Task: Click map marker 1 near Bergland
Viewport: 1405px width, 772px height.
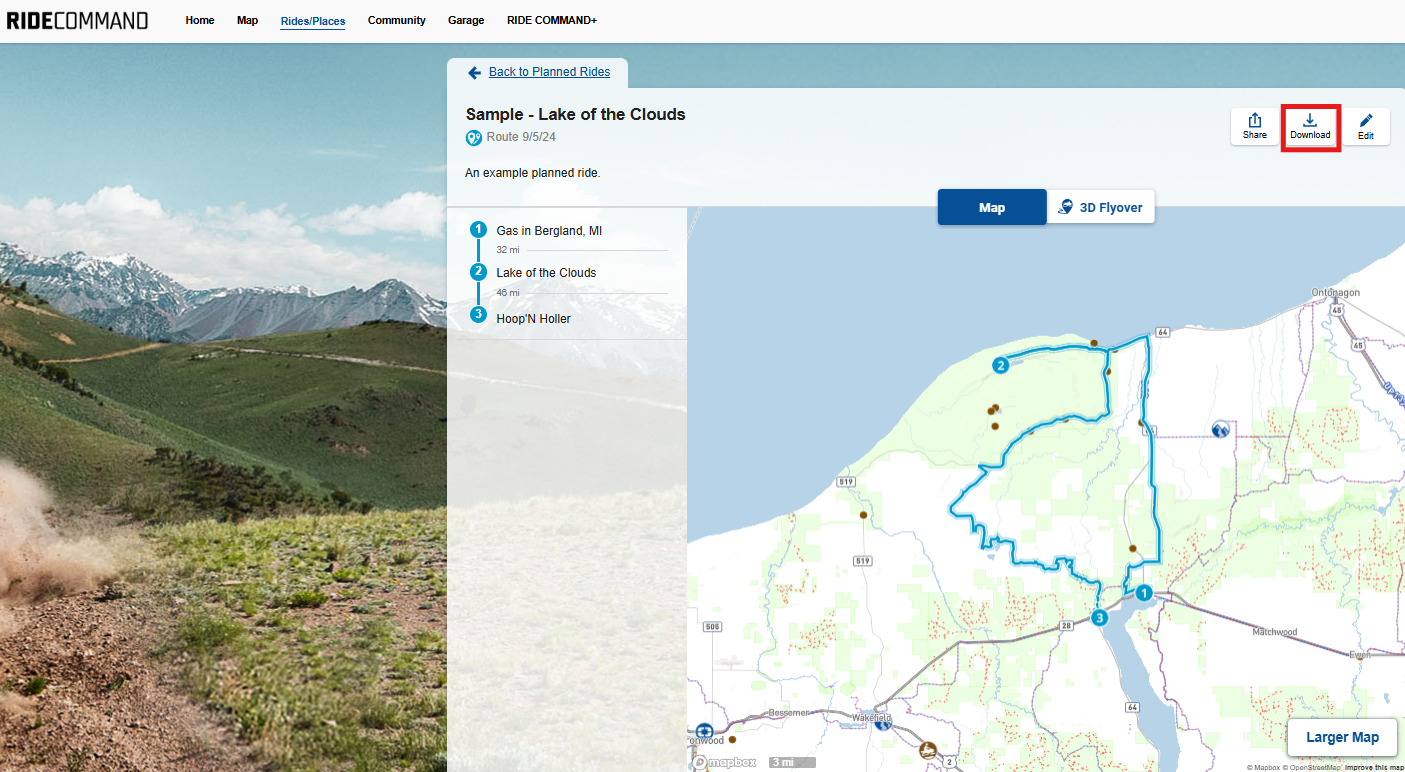Action: (x=1145, y=593)
